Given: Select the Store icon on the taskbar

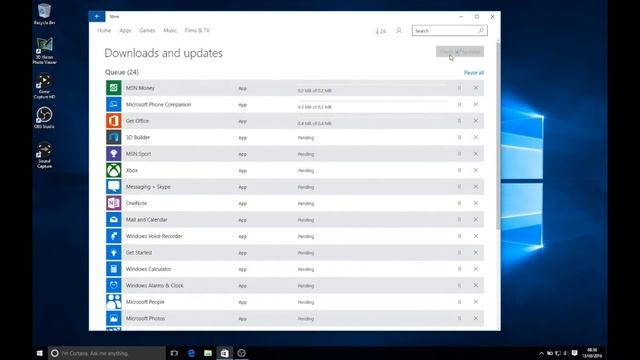Looking at the screenshot, I should pyautogui.click(x=224, y=353).
